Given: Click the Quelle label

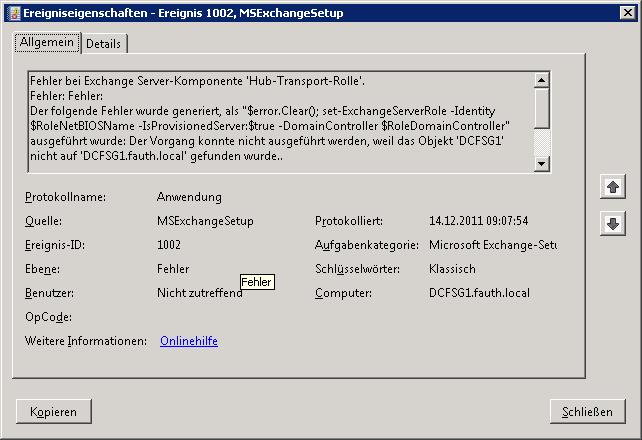Looking at the screenshot, I should point(43,221).
